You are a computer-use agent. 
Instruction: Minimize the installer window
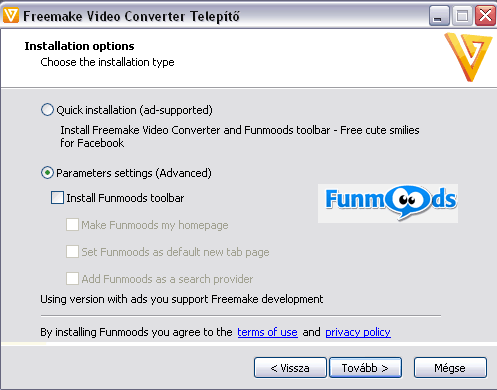(439, 15)
